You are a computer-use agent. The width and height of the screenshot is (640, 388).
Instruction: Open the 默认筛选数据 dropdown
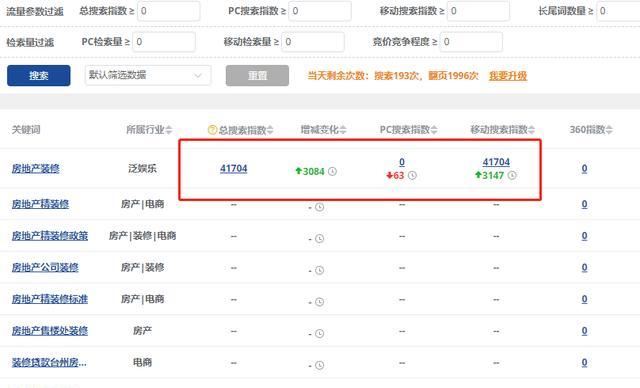[148, 75]
